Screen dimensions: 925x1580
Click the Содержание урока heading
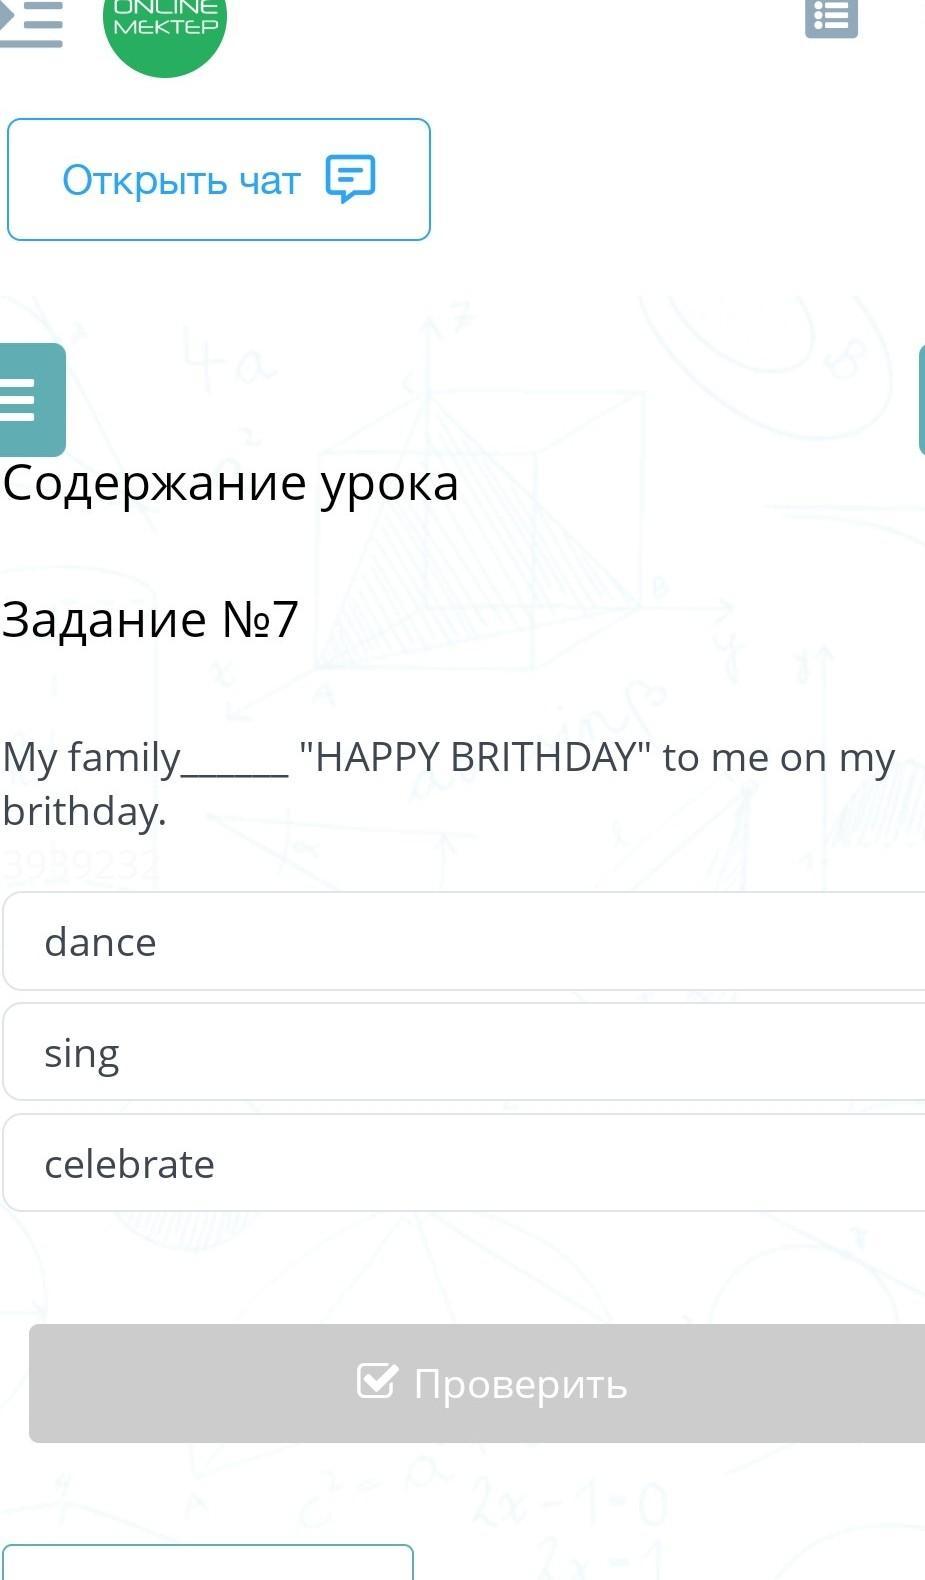click(x=231, y=483)
